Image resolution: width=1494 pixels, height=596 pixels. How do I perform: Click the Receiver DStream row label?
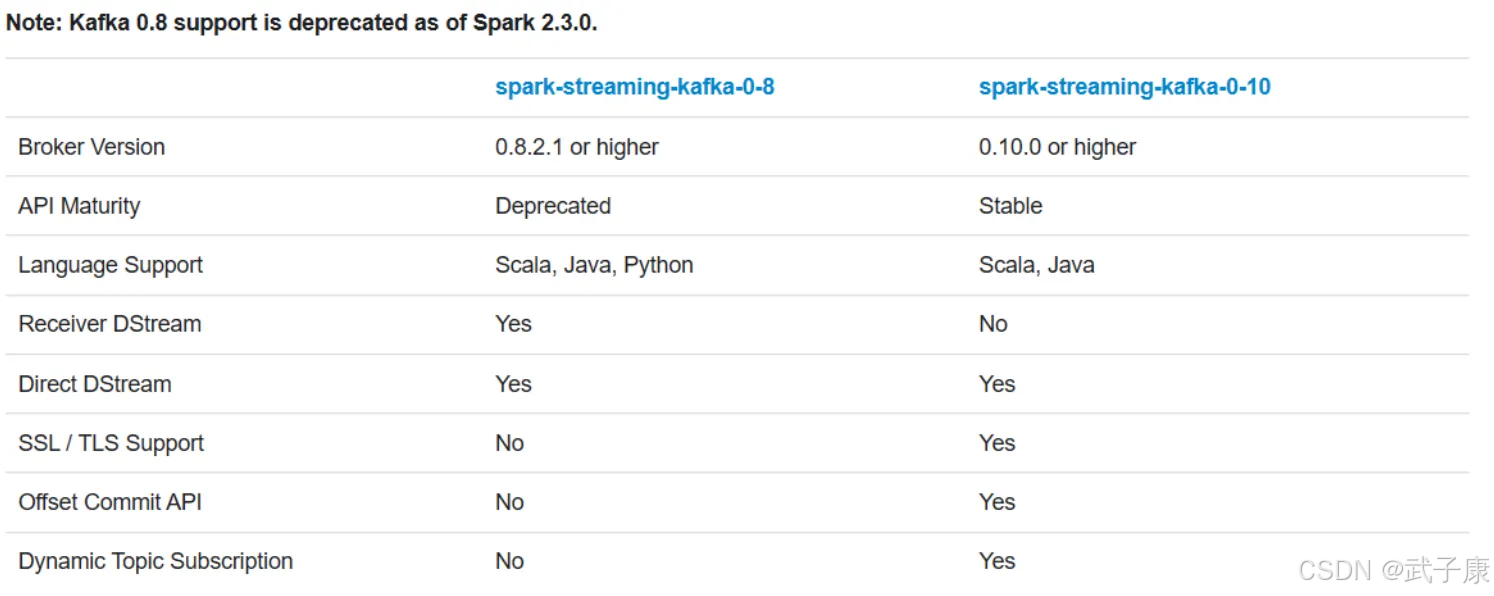pyautogui.click(x=109, y=324)
